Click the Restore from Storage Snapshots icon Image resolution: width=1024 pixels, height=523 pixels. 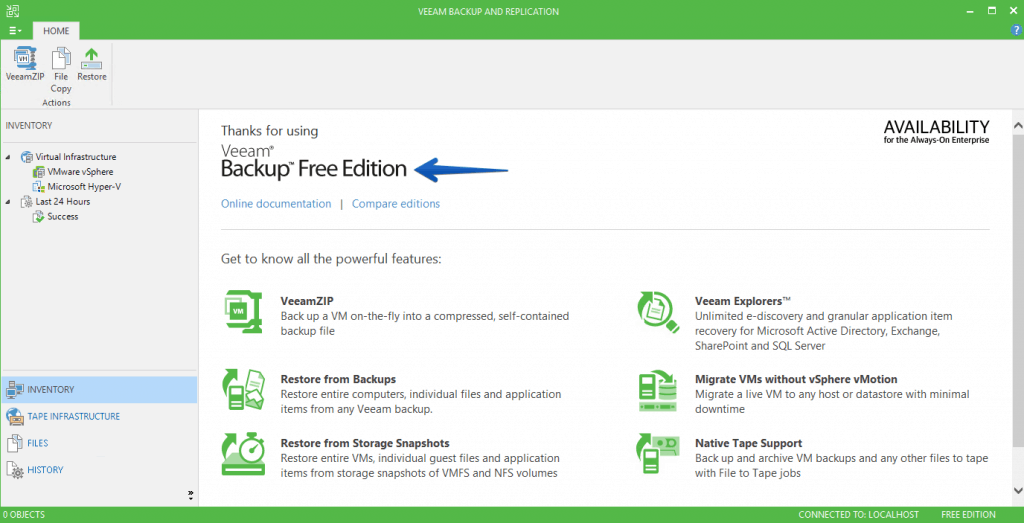coord(243,455)
